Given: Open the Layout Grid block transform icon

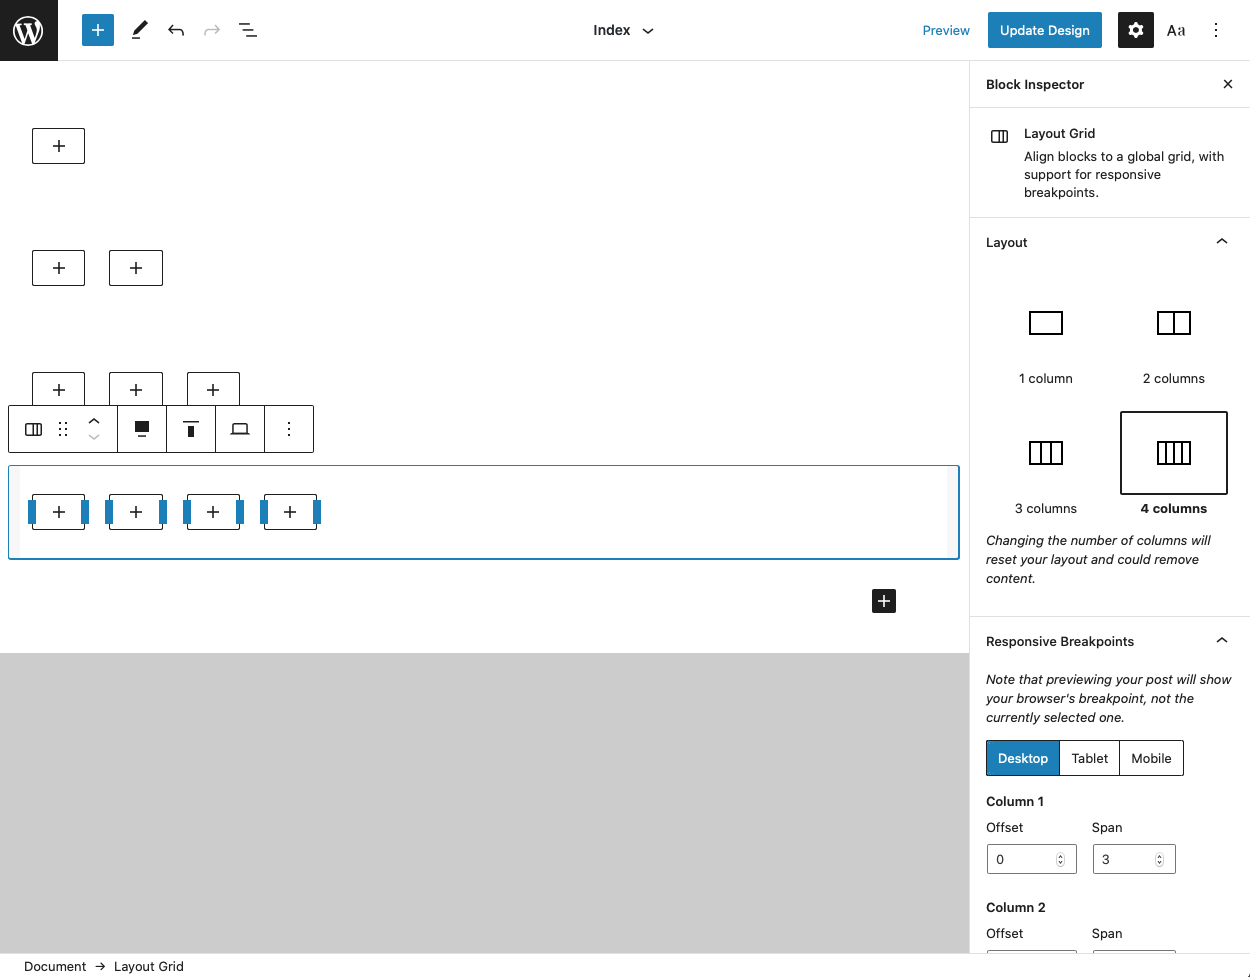Looking at the screenshot, I should 33,429.
